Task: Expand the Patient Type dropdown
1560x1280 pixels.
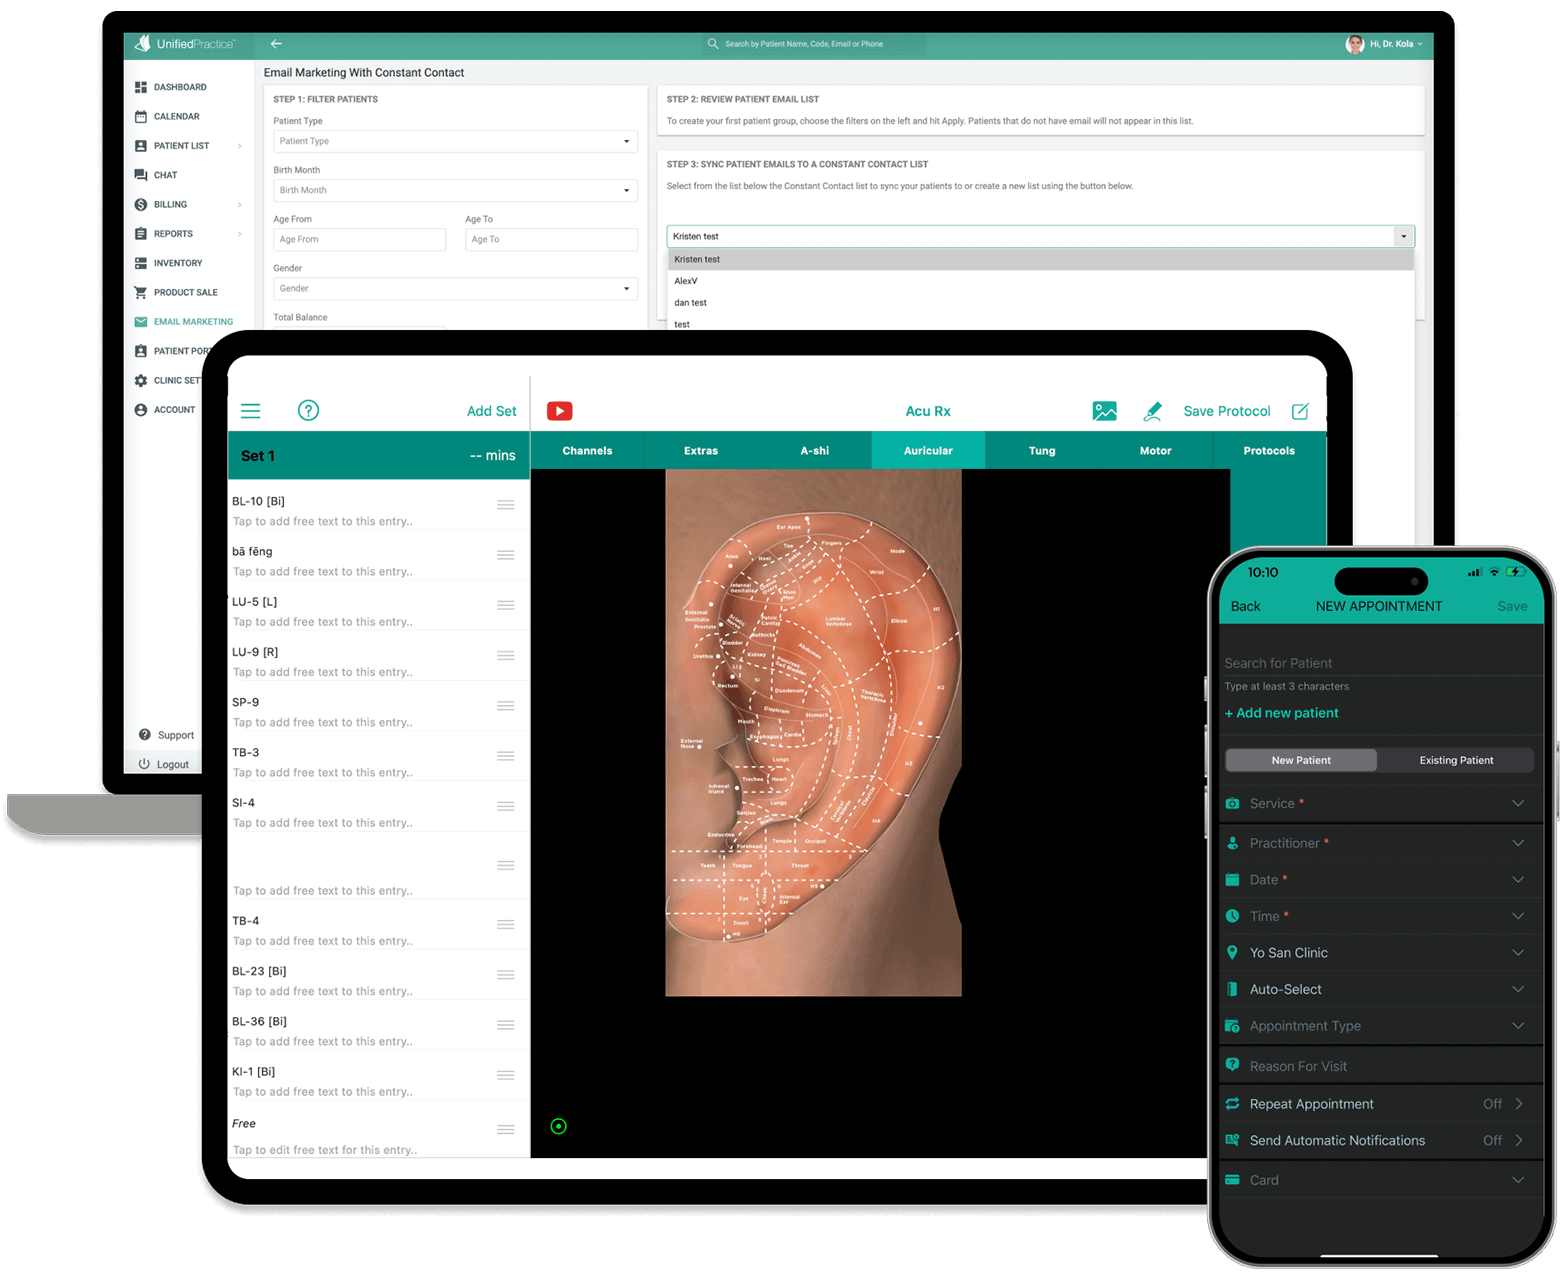Action: click(x=455, y=141)
